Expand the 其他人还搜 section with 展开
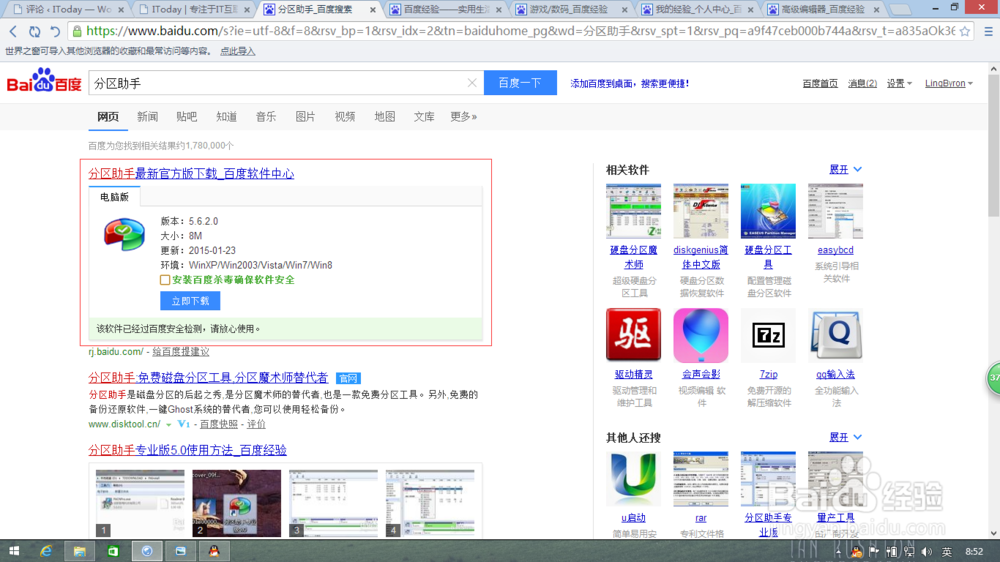Screen dimensions: 1000x562 coord(845,437)
